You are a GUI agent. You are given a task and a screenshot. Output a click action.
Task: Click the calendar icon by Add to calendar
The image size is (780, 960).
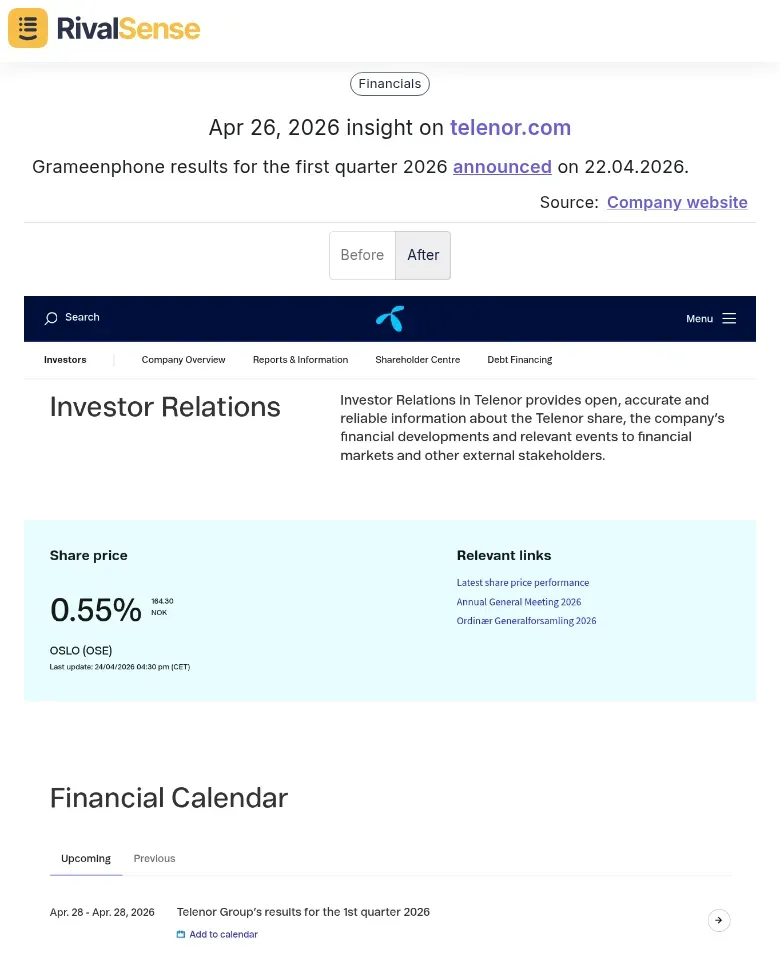coord(181,935)
